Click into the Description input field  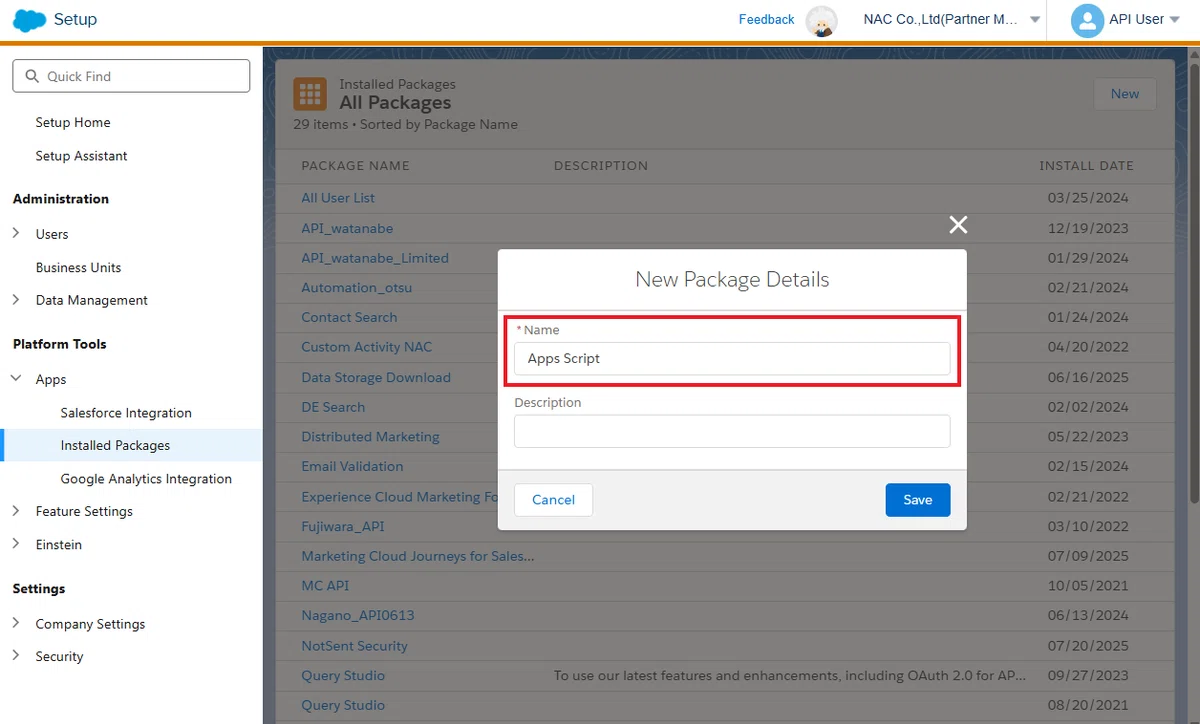pyautogui.click(x=732, y=431)
